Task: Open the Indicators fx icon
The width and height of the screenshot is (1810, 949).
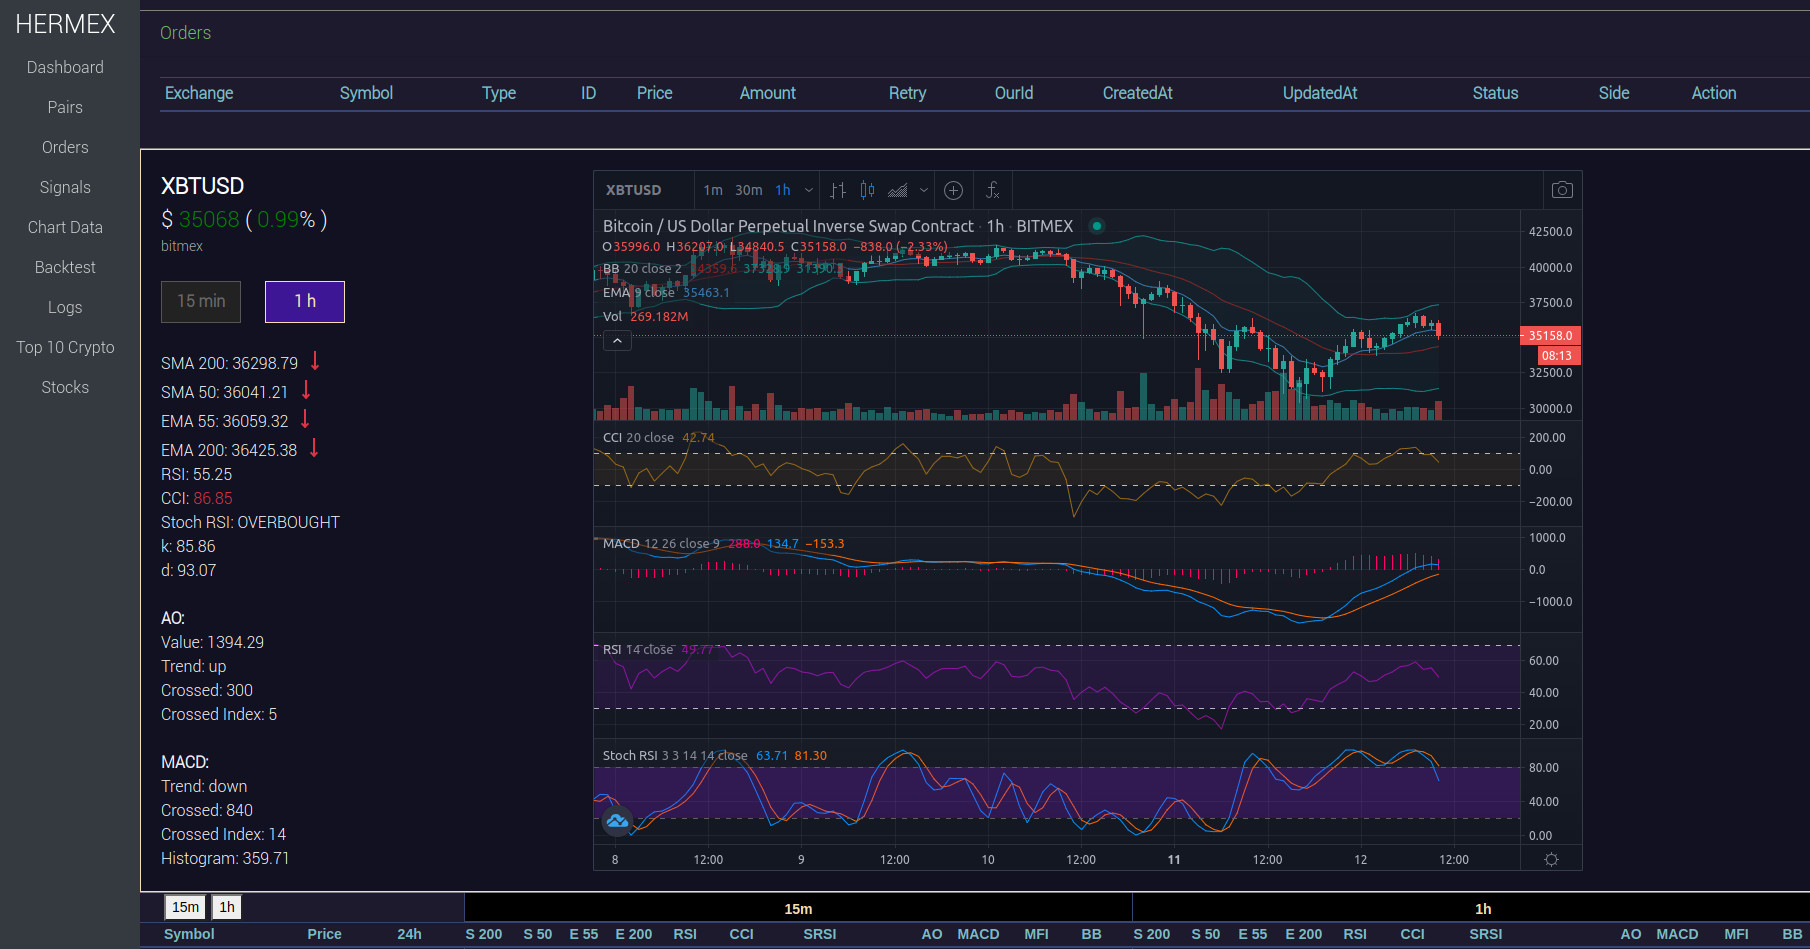Action: pyautogui.click(x=992, y=190)
